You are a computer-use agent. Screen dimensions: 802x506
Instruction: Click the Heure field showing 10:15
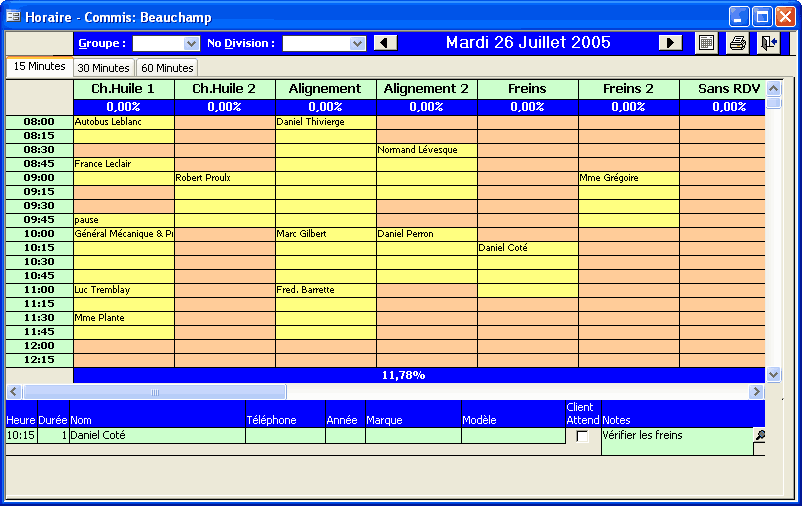pos(21,435)
